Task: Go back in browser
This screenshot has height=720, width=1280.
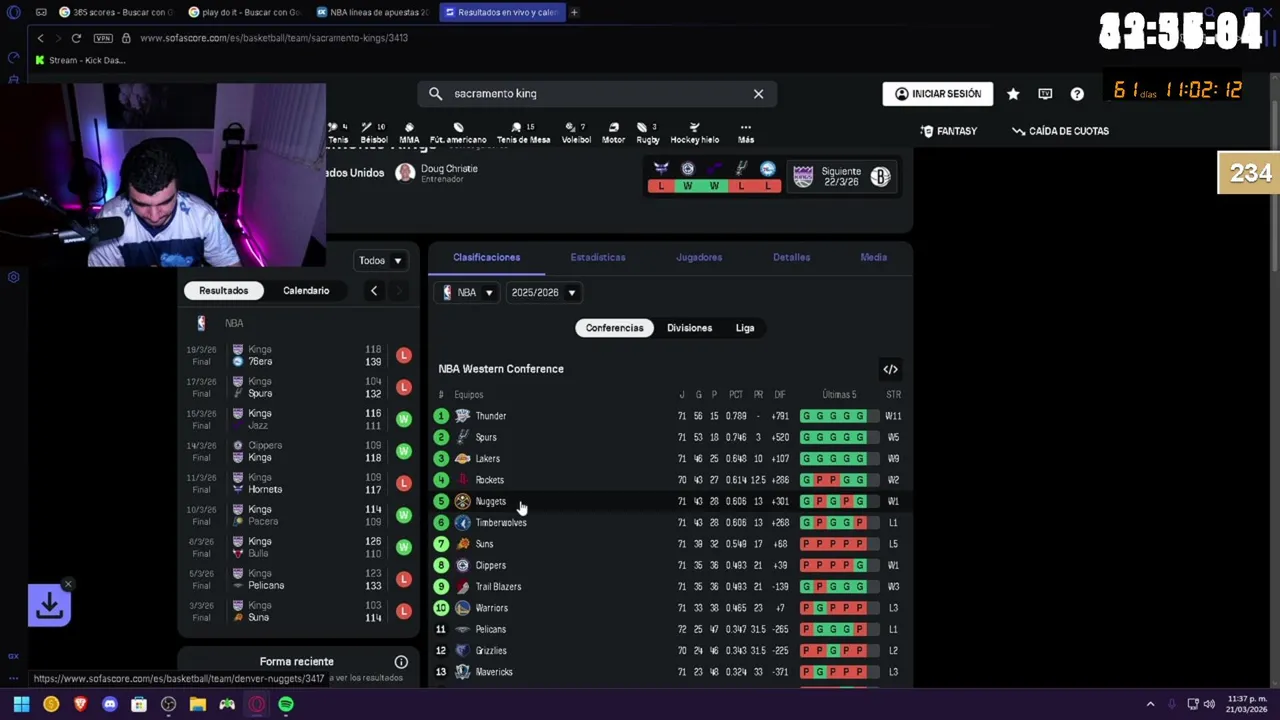Action: (40, 38)
